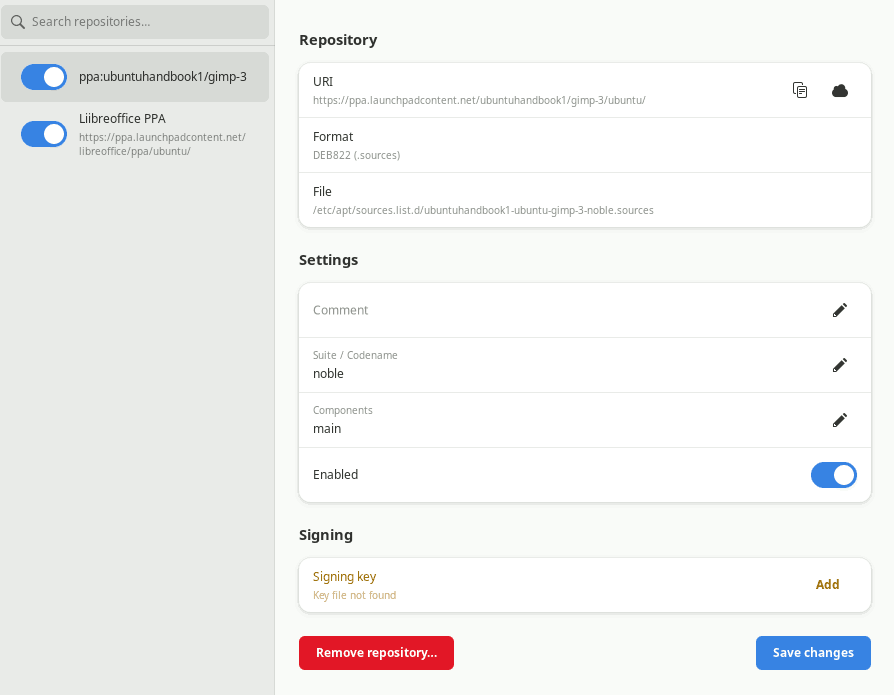The image size is (894, 695).
Task: Click Remove repository button
Action: (376, 653)
